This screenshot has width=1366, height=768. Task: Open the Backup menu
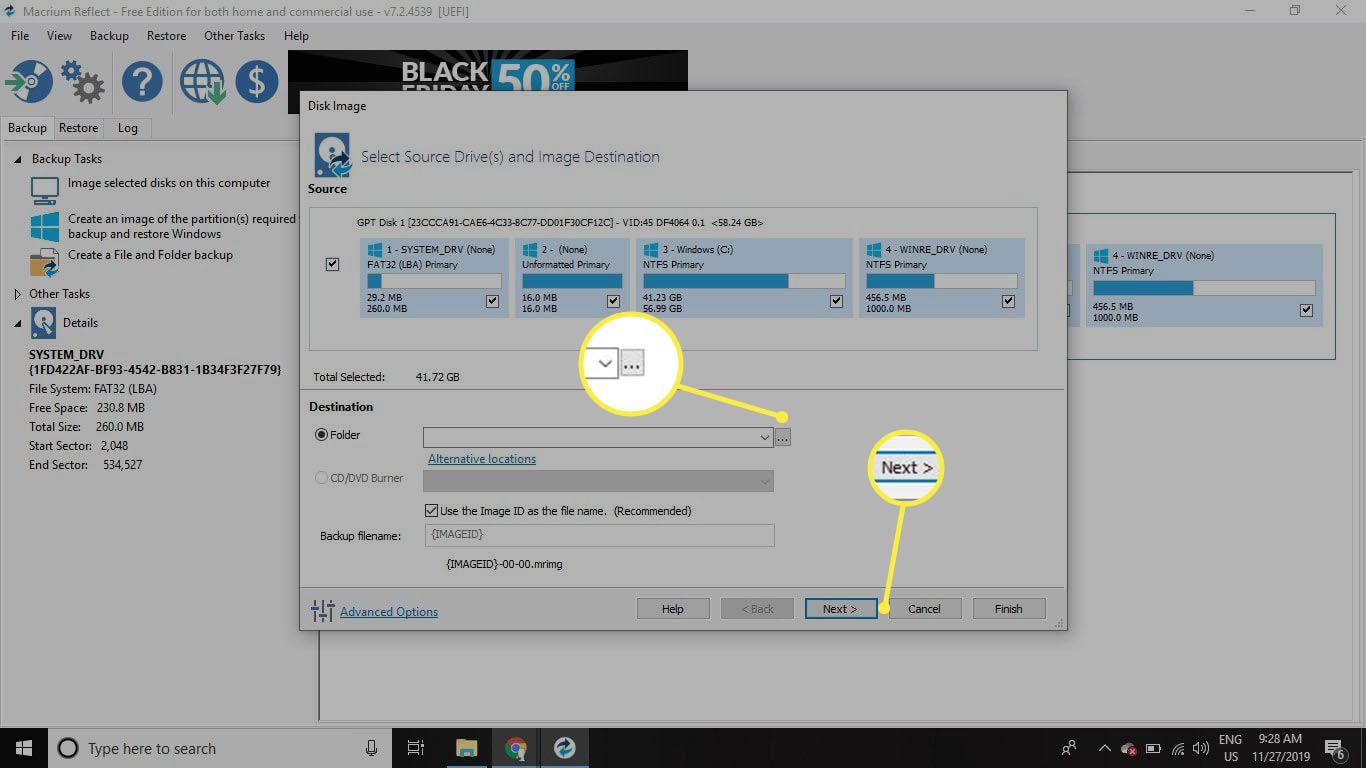tap(109, 36)
